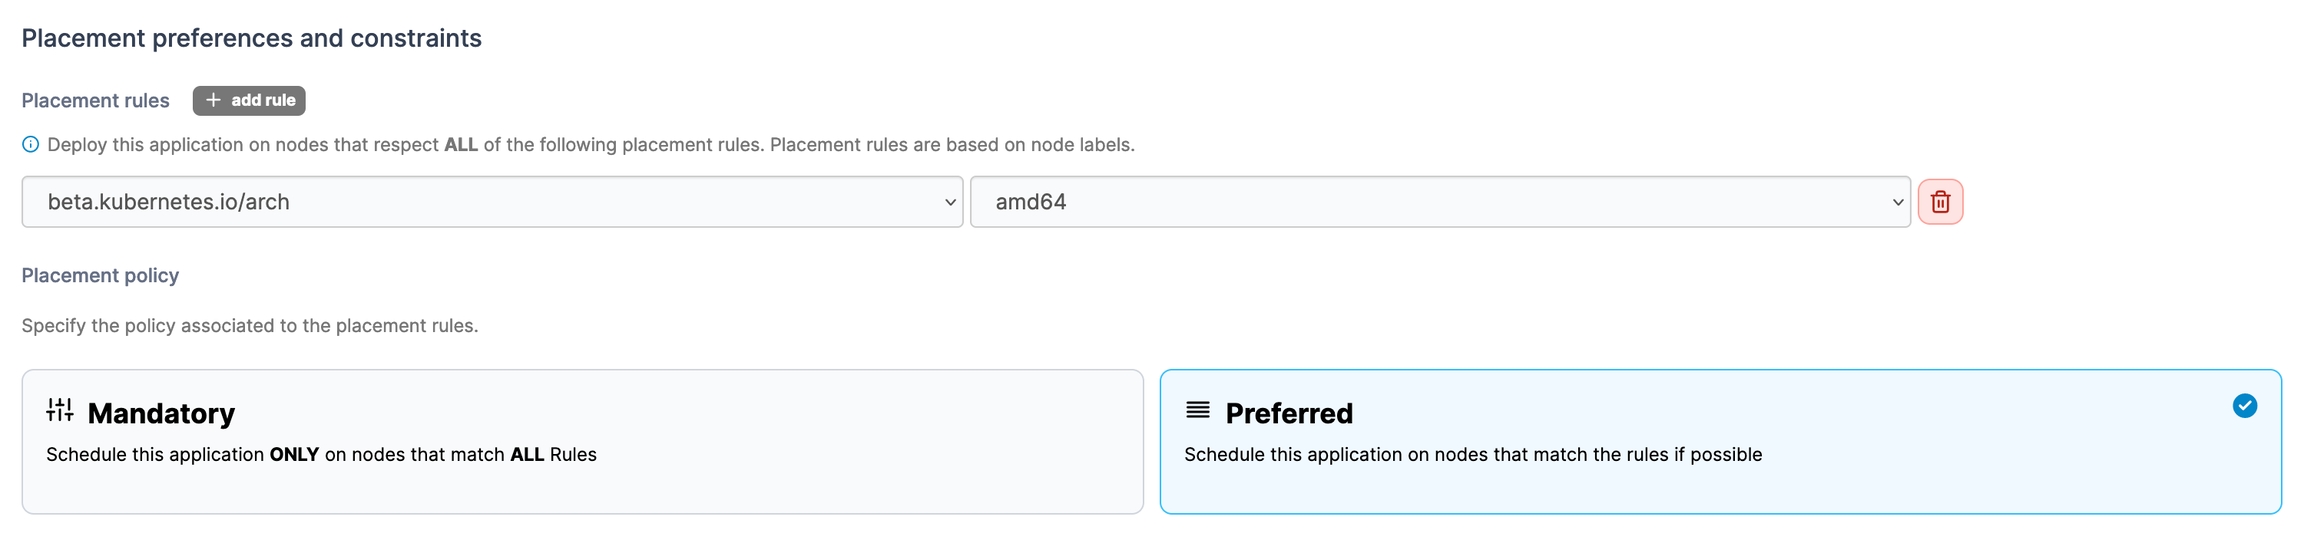Click the Placement rules label

pyautogui.click(x=96, y=100)
